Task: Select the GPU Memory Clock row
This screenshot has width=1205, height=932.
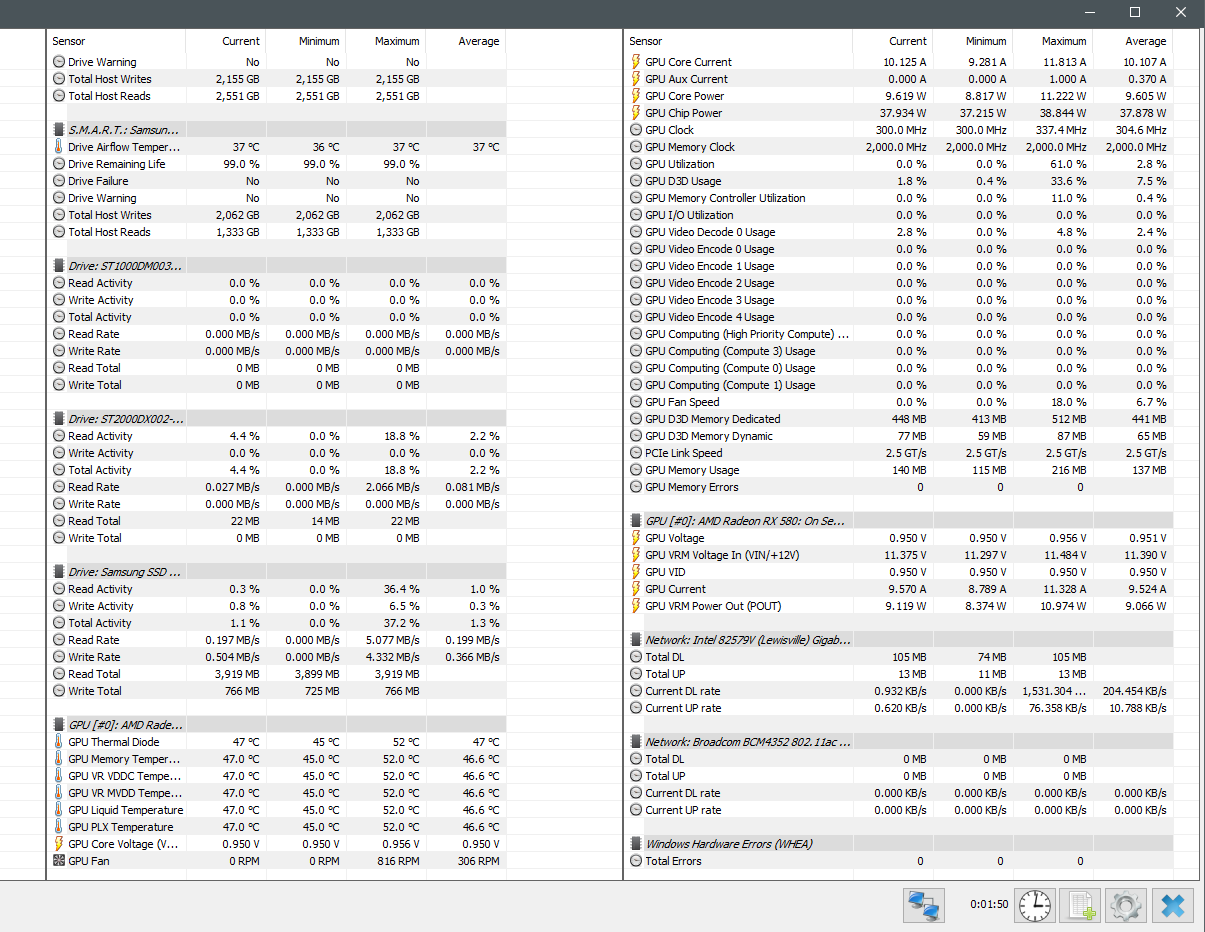Action: click(899, 147)
